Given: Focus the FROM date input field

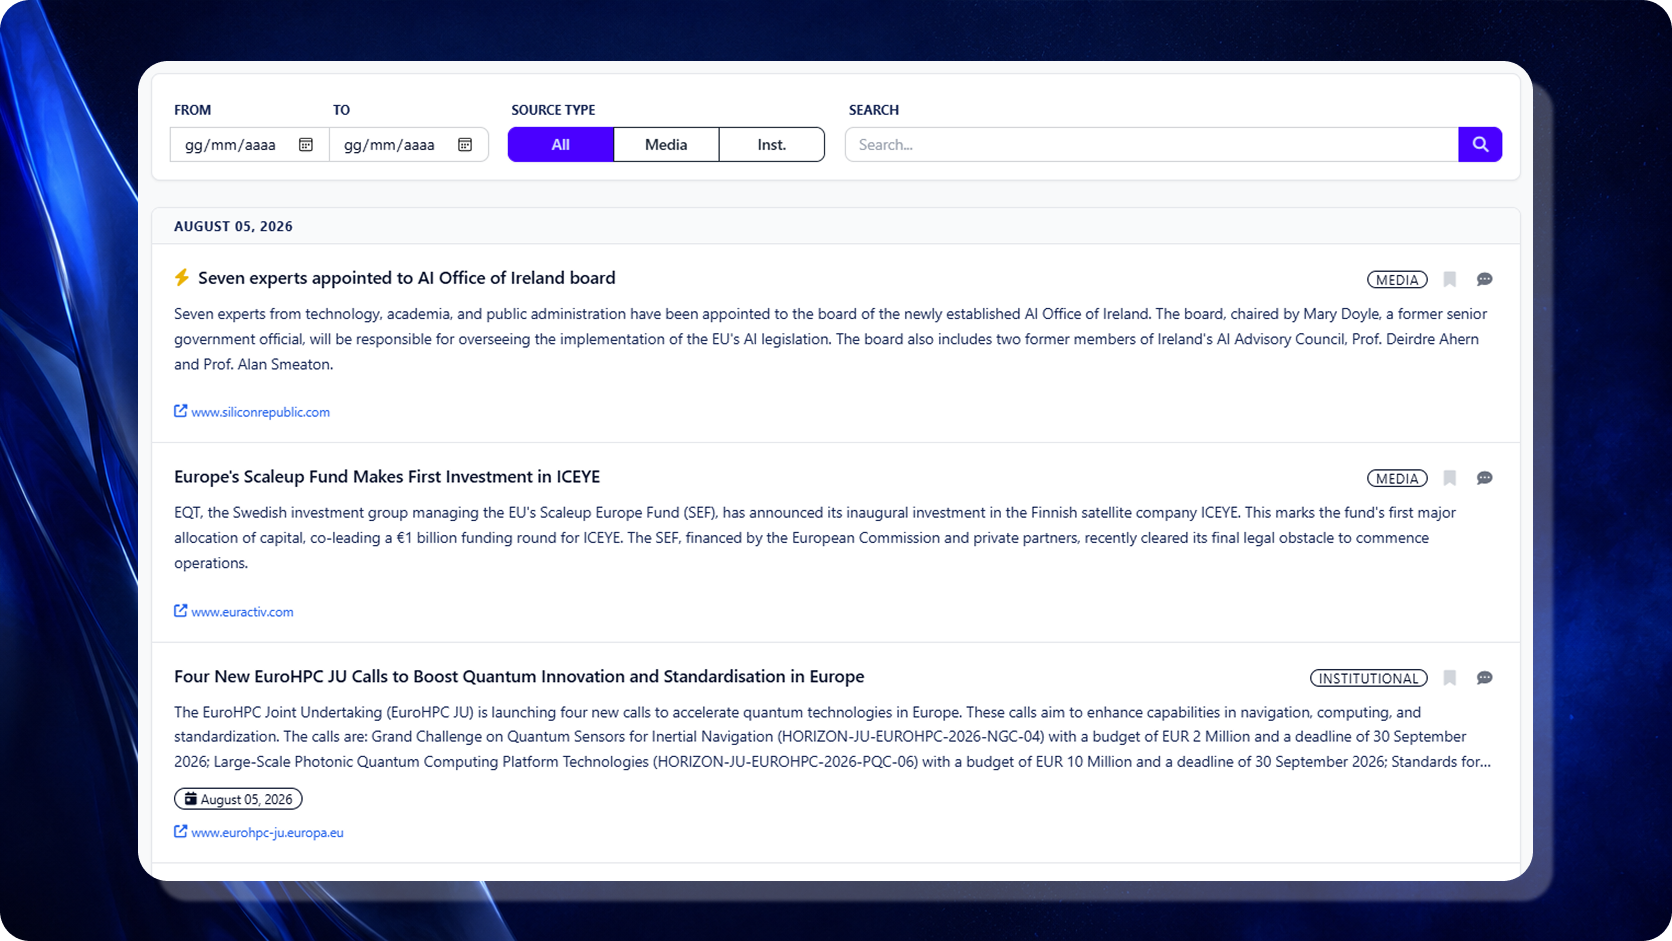Looking at the screenshot, I should click(250, 144).
